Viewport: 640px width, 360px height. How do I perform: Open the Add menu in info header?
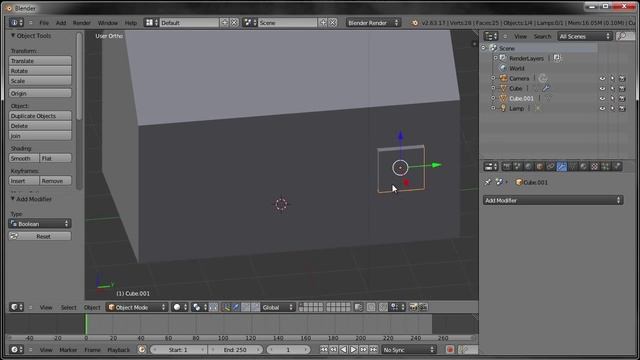pos(61,23)
